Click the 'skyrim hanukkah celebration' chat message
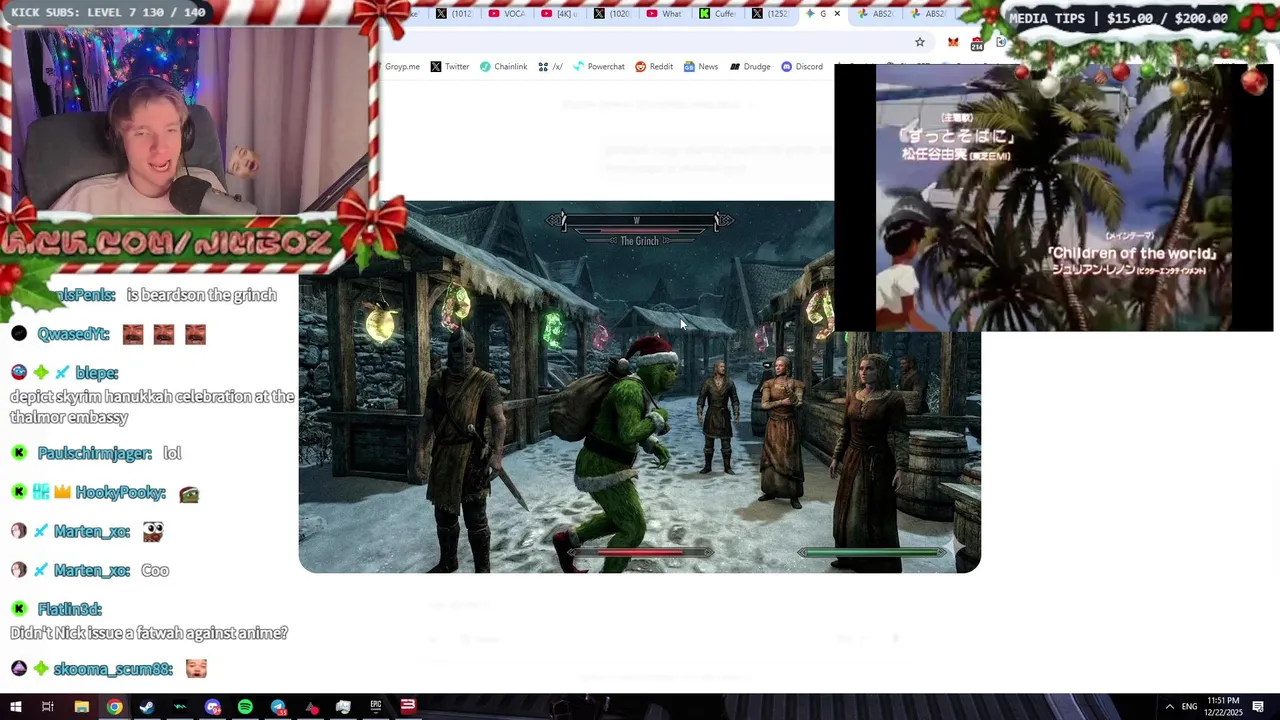Image resolution: width=1280 pixels, height=720 pixels. [x=152, y=407]
